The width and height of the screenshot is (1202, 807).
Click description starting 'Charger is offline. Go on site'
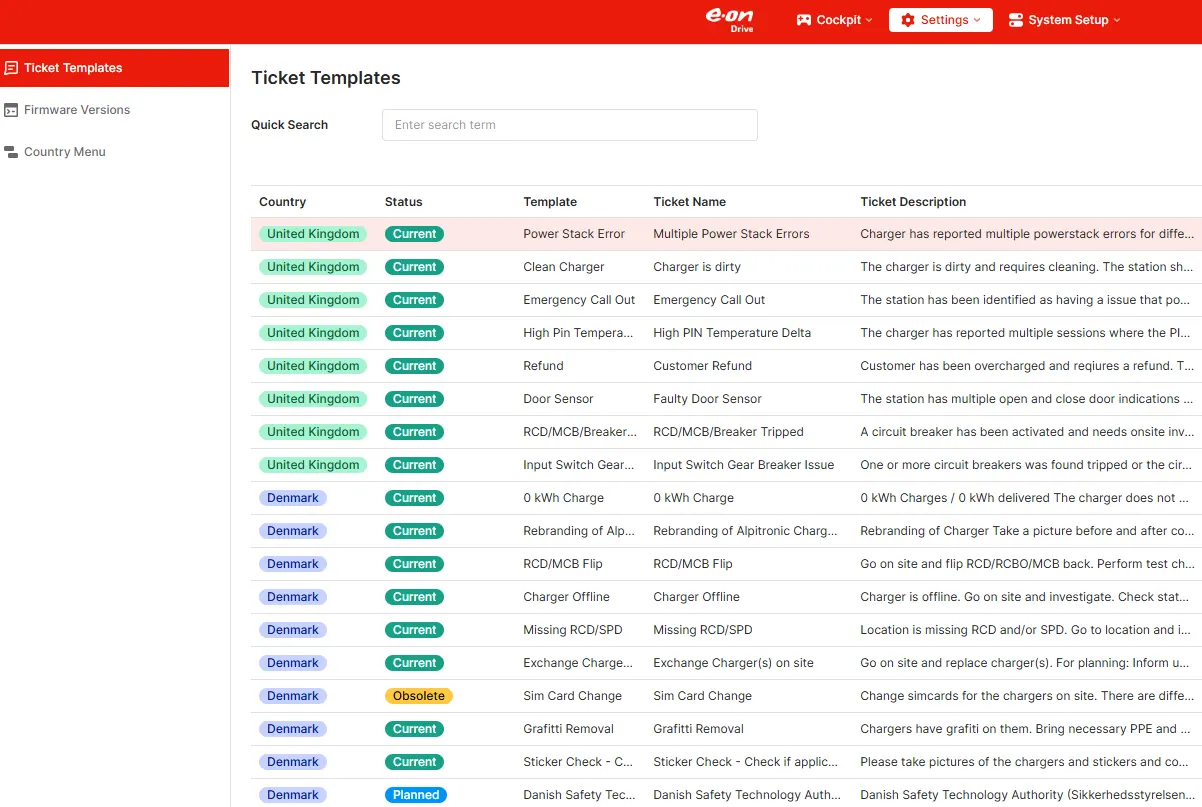coord(1027,597)
